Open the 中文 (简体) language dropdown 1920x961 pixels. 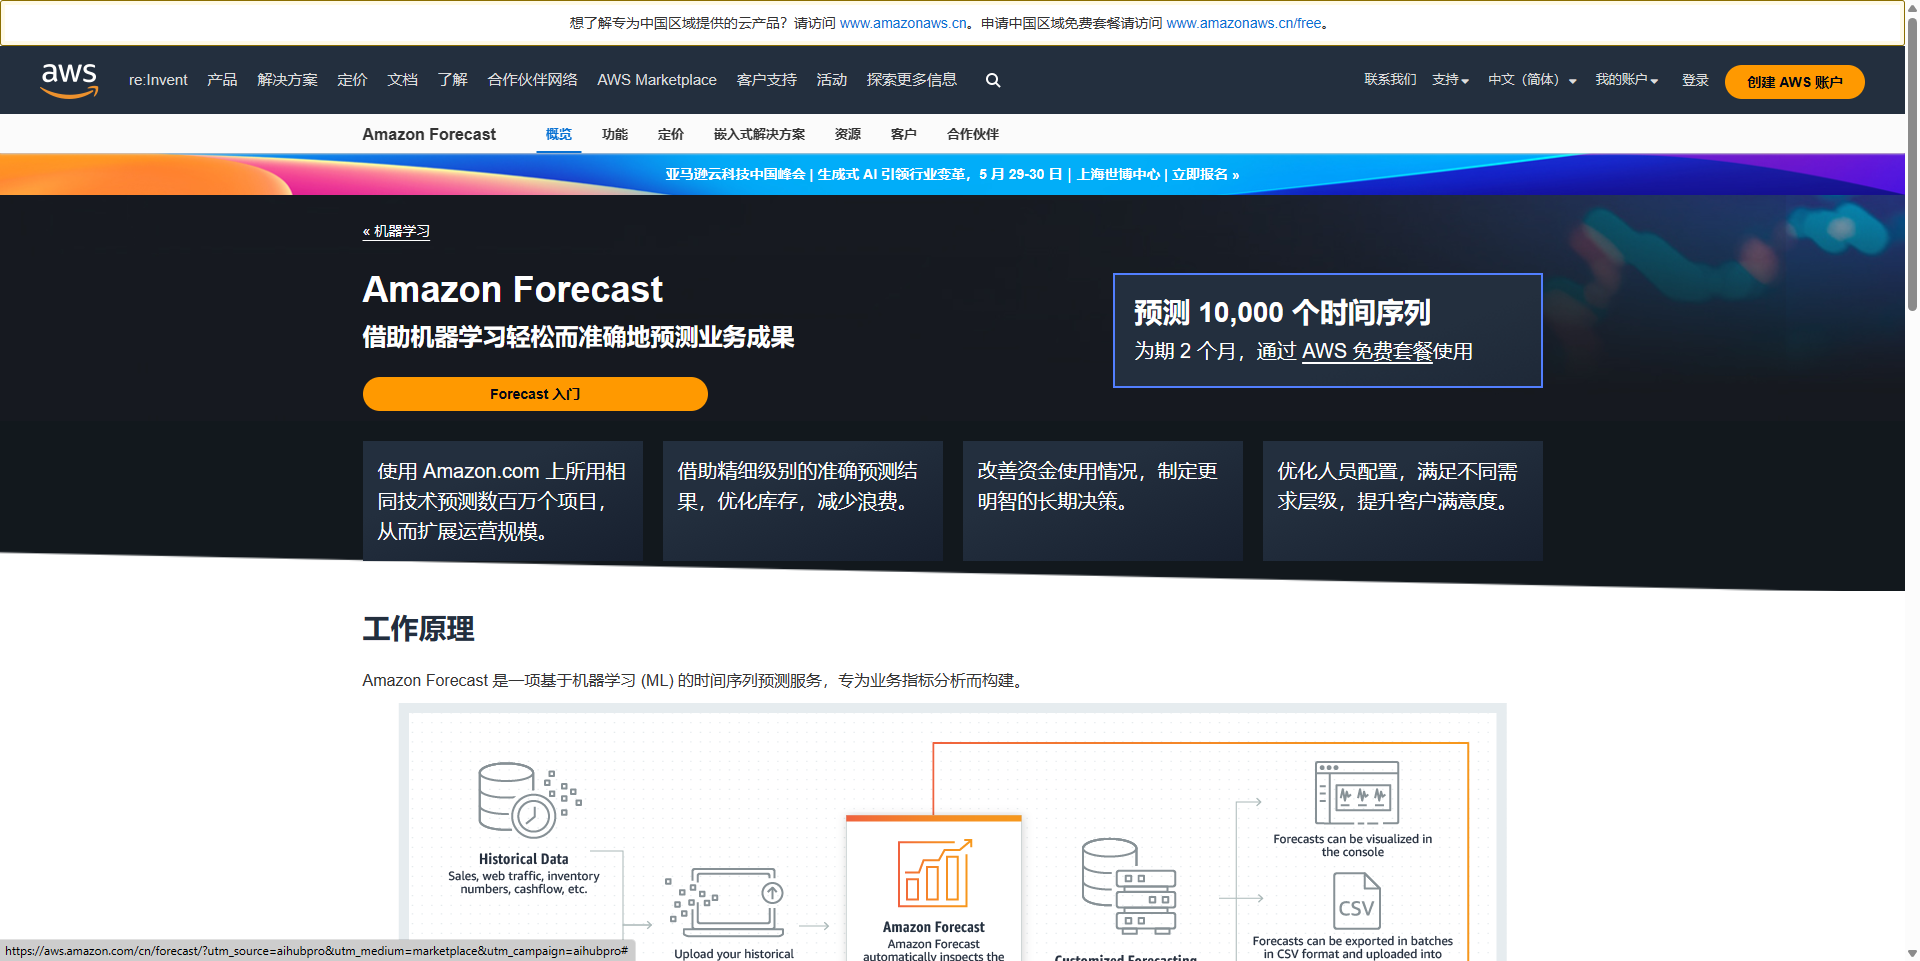pos(1532,80)
